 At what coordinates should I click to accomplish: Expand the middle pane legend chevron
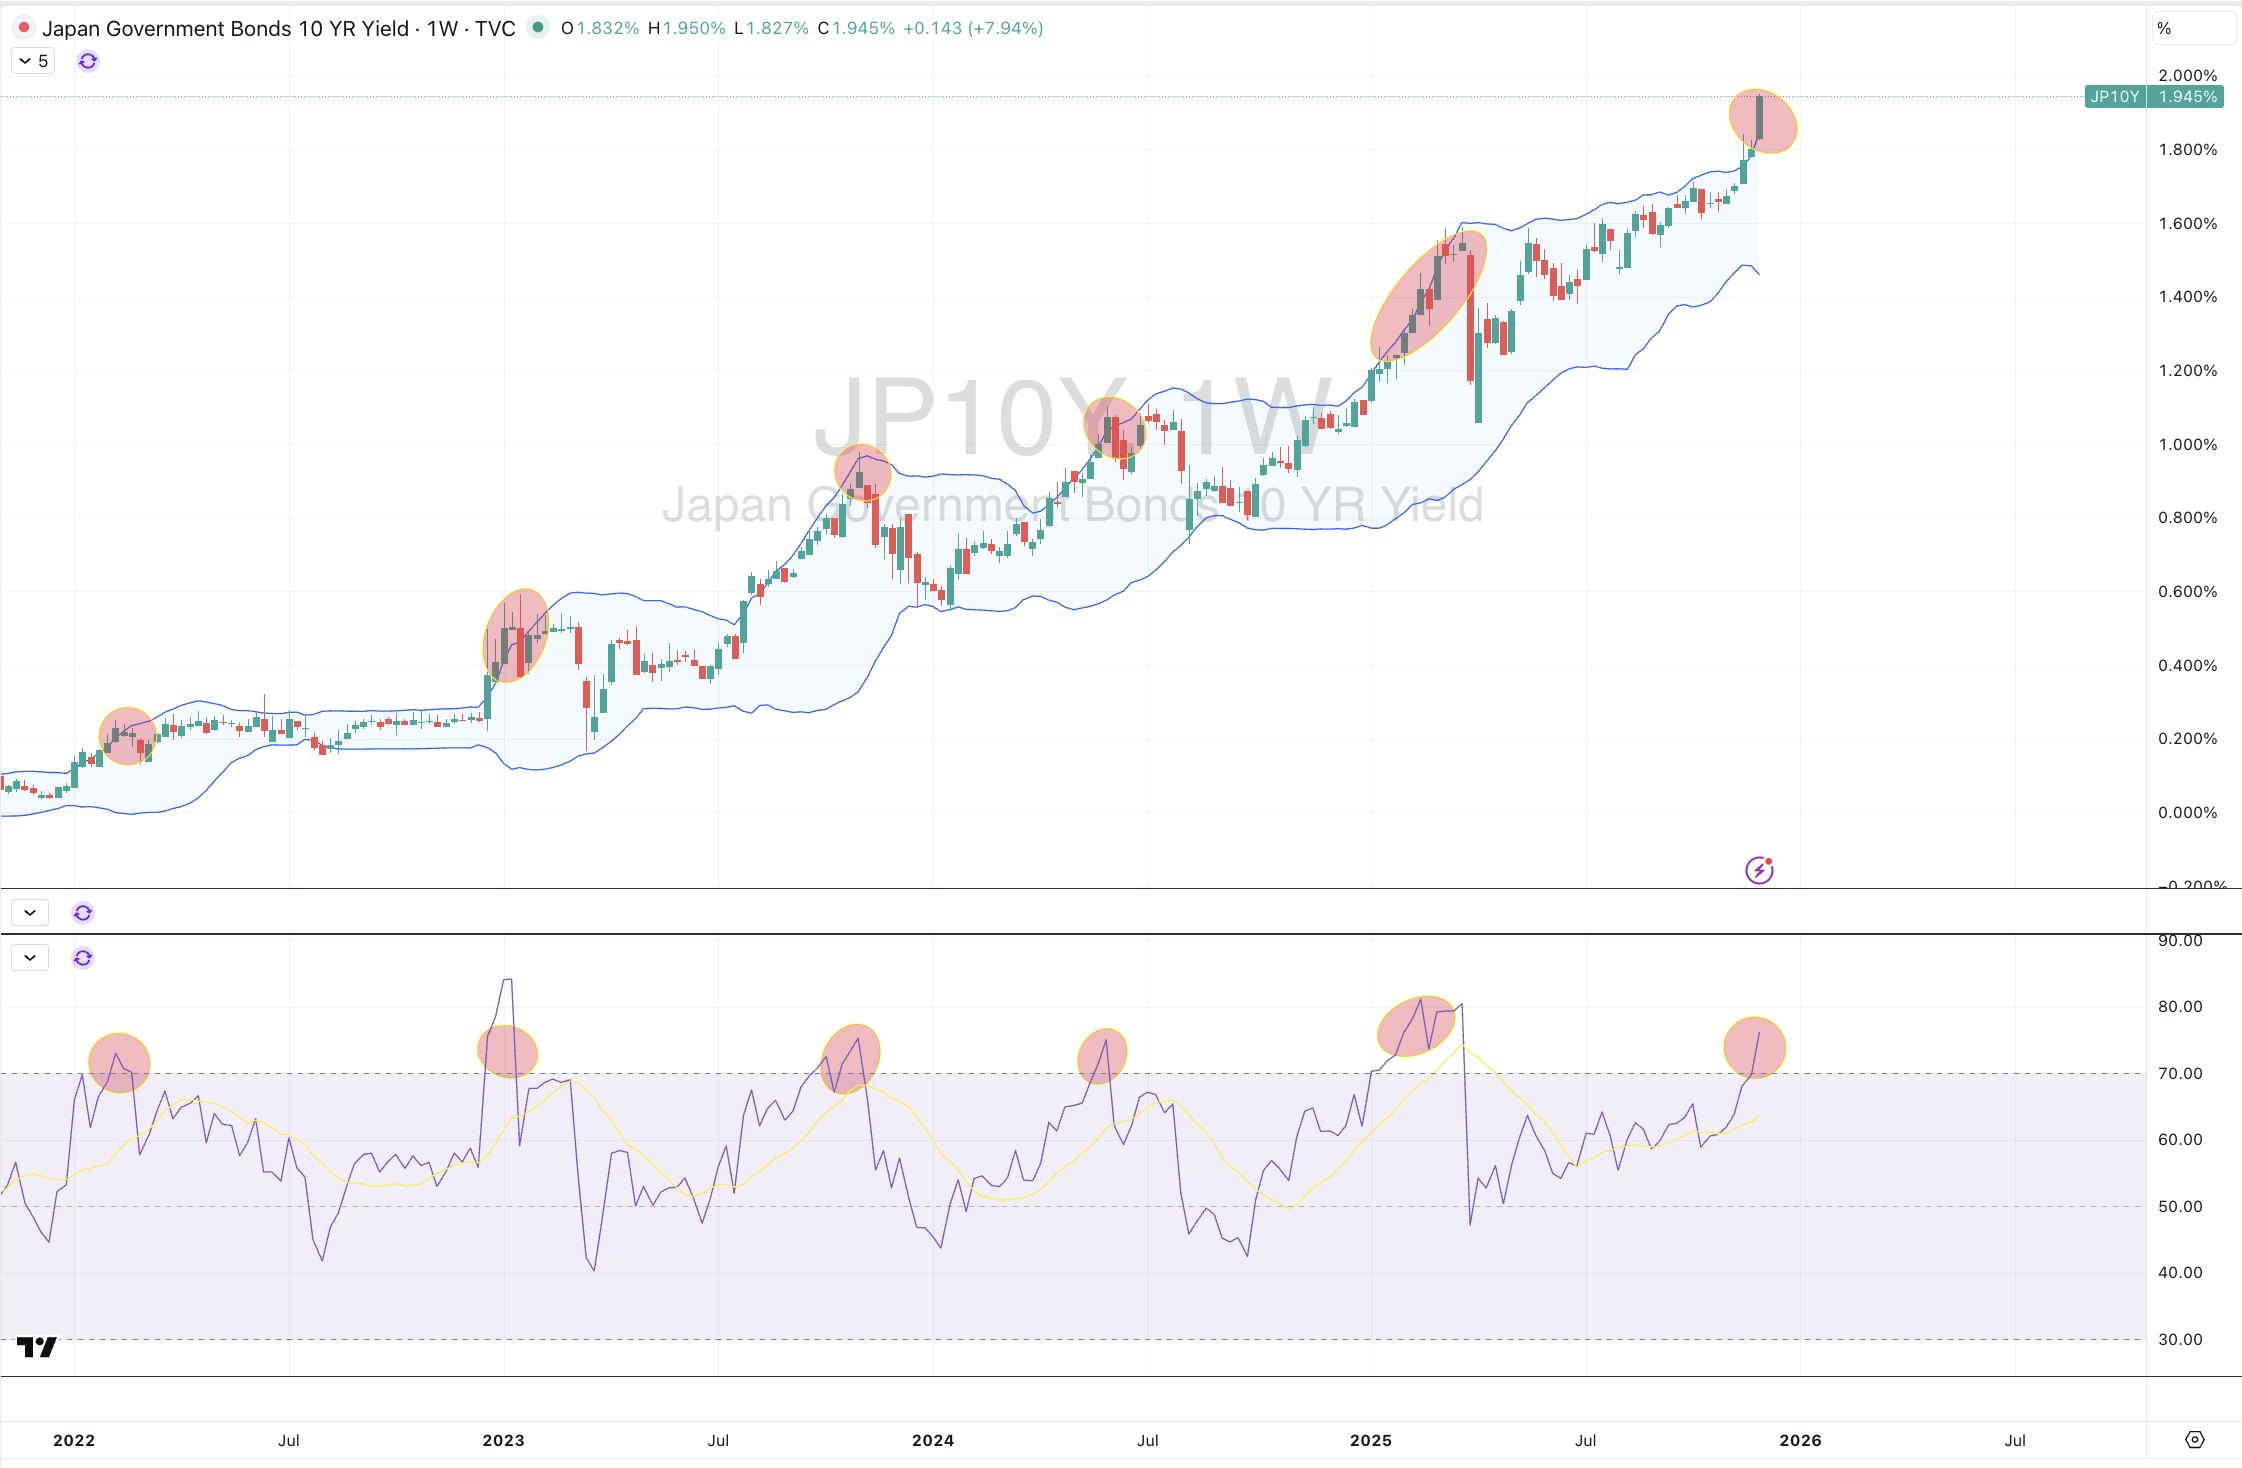pyautogui.click(x=30, y=912)
